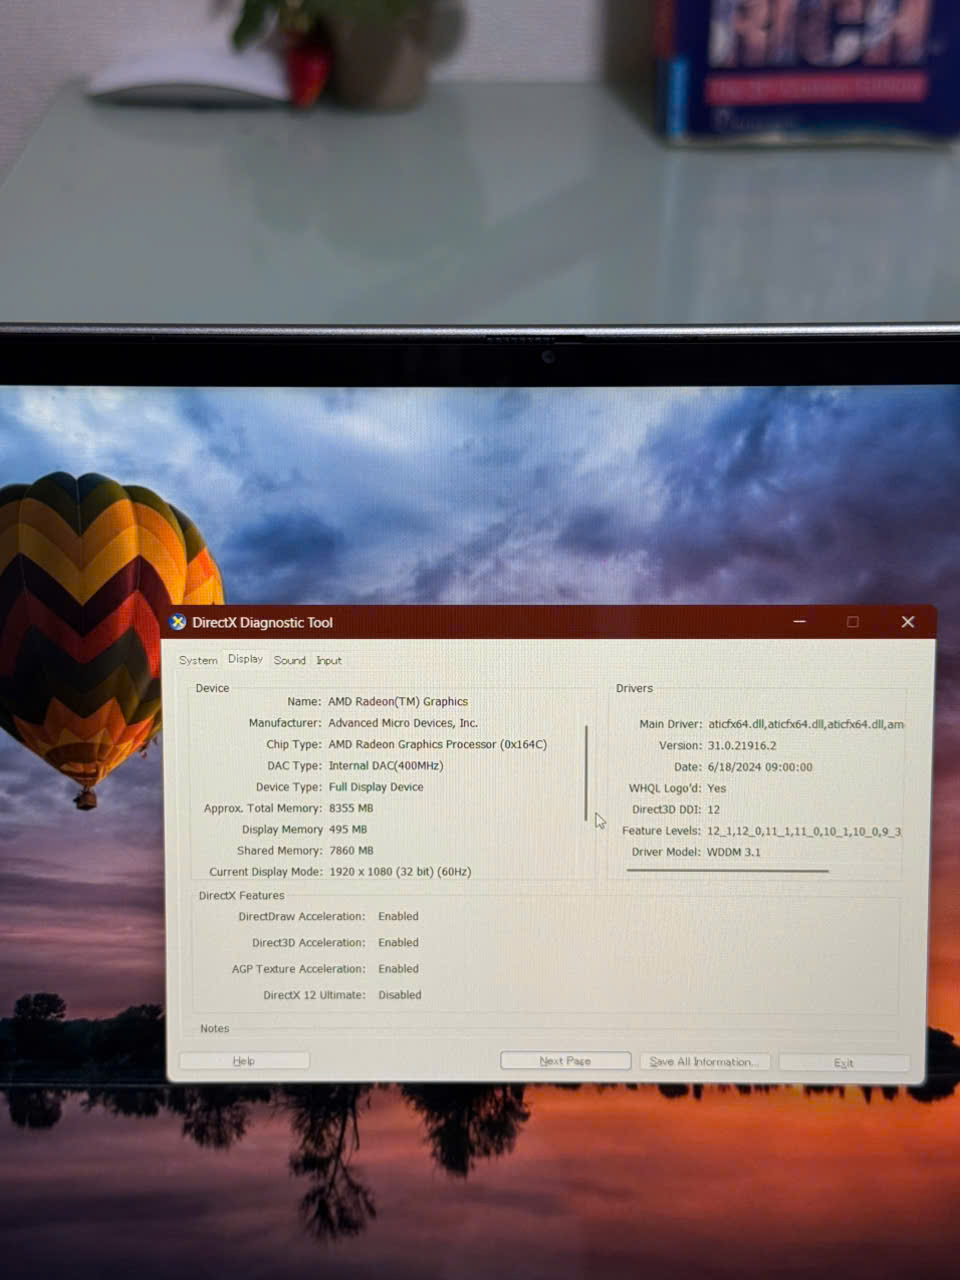Image resolution: width=960 pixels, height=1280 pixels.
Task: Click the Current Display Mode value
Action: [x=400, y=872]
